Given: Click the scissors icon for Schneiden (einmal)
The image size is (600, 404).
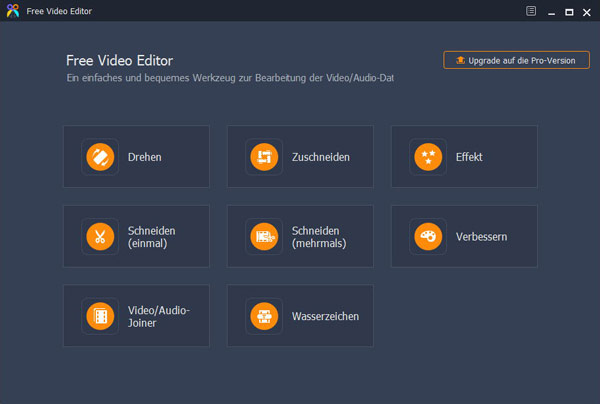Looking at the screenshot, I should (x=100, y=236).
